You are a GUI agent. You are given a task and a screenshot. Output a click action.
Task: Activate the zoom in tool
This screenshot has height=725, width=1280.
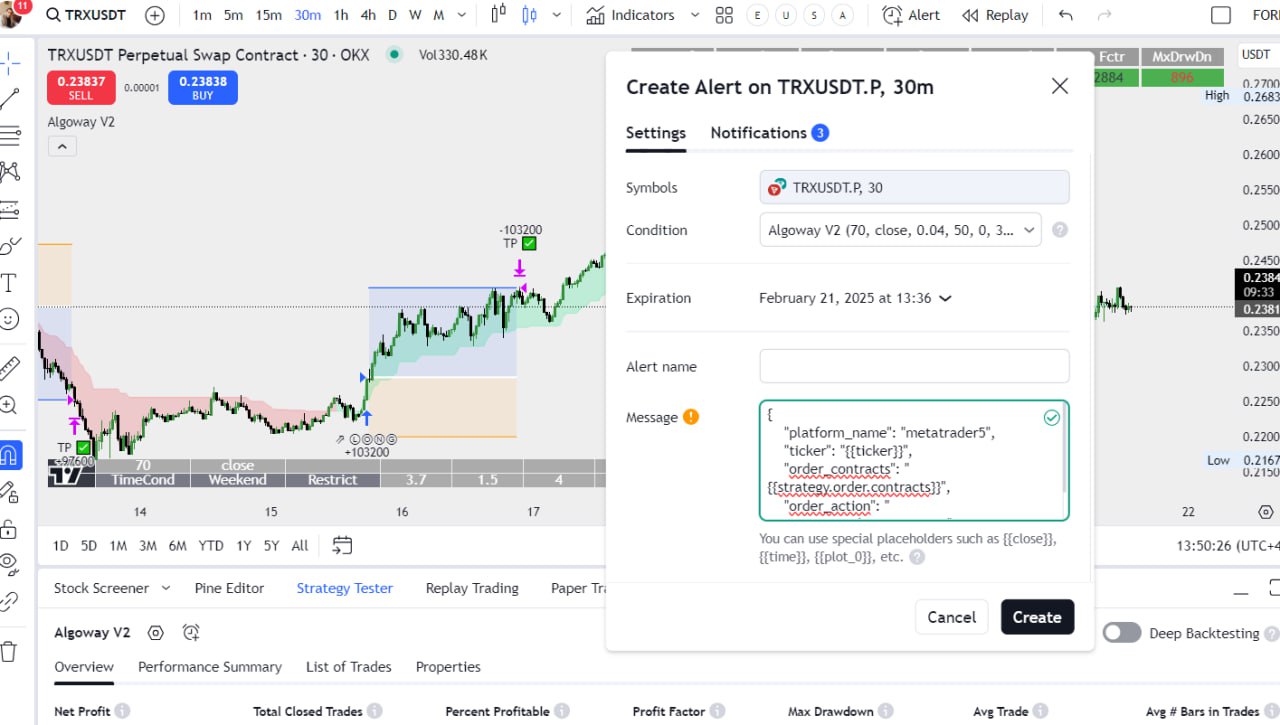point(10,405)
